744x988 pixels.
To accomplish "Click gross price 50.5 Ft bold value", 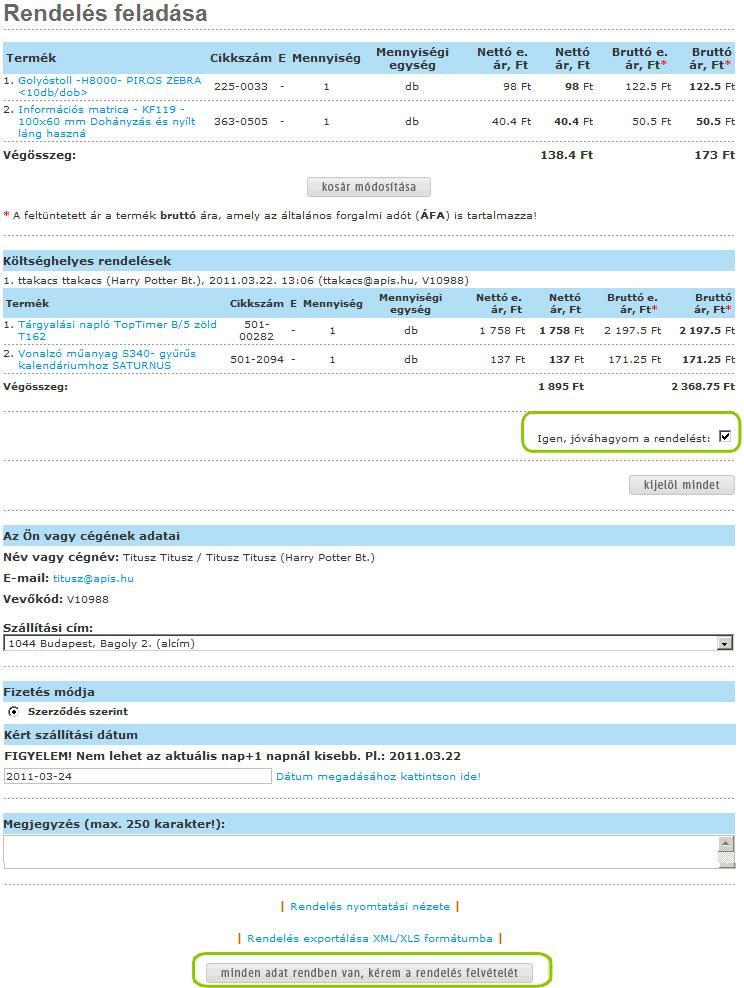I will 715,122.
